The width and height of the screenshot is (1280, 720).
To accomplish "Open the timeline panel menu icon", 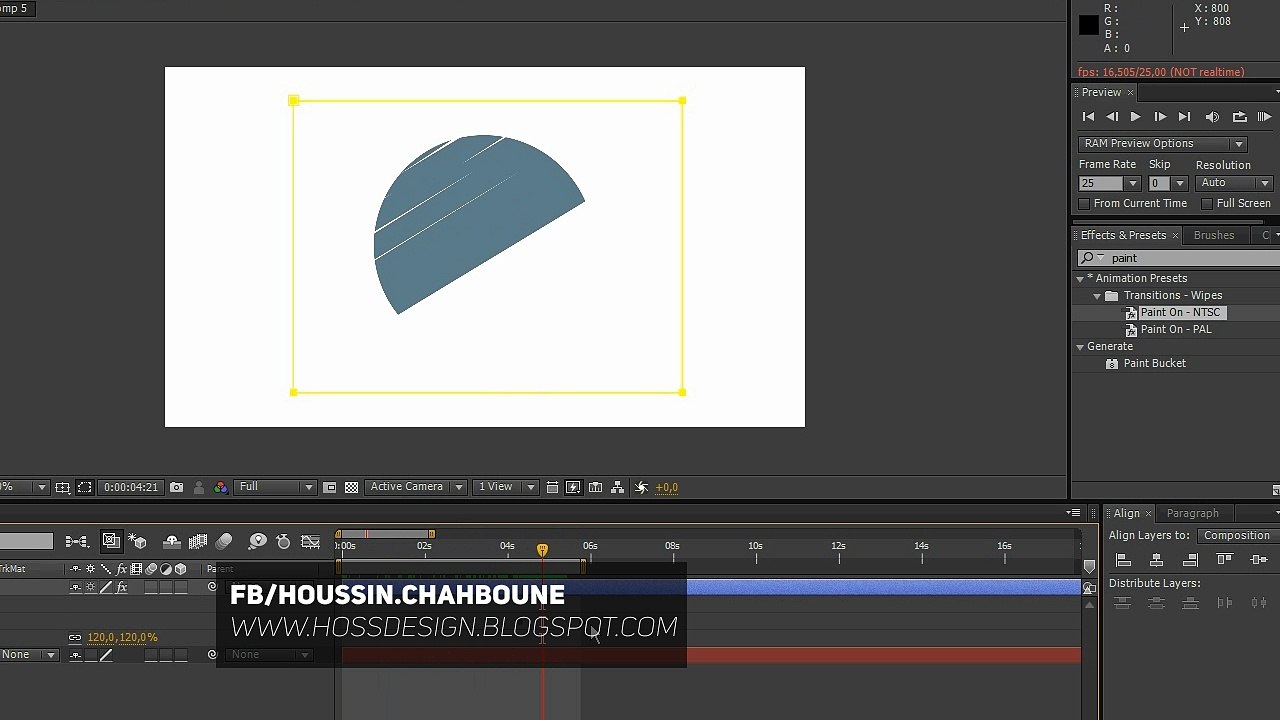I will tap(1074, 513).
